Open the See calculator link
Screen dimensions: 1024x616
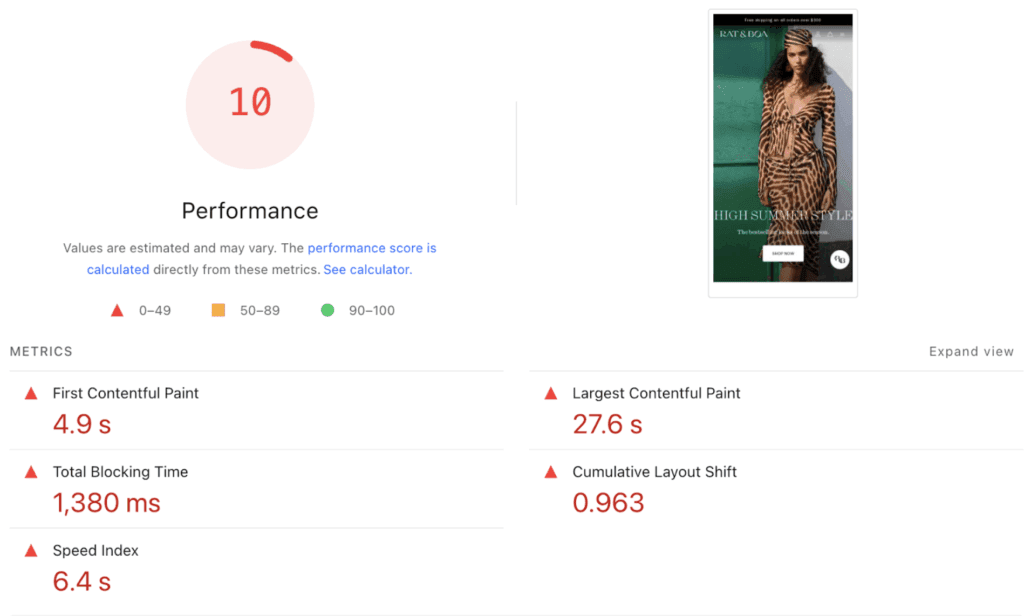click(366, 270)
